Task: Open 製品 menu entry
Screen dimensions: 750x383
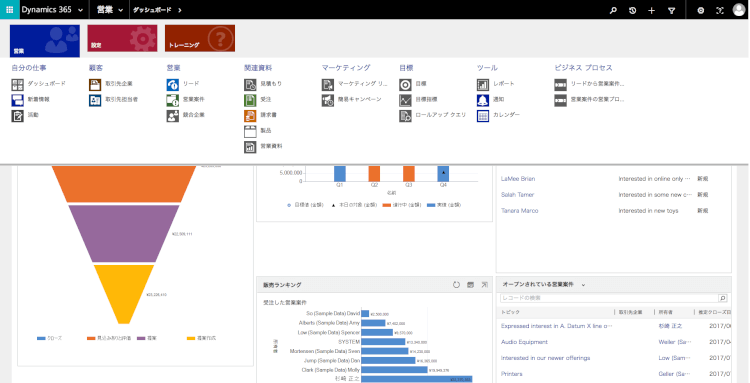Action: [x=258, y=131]
